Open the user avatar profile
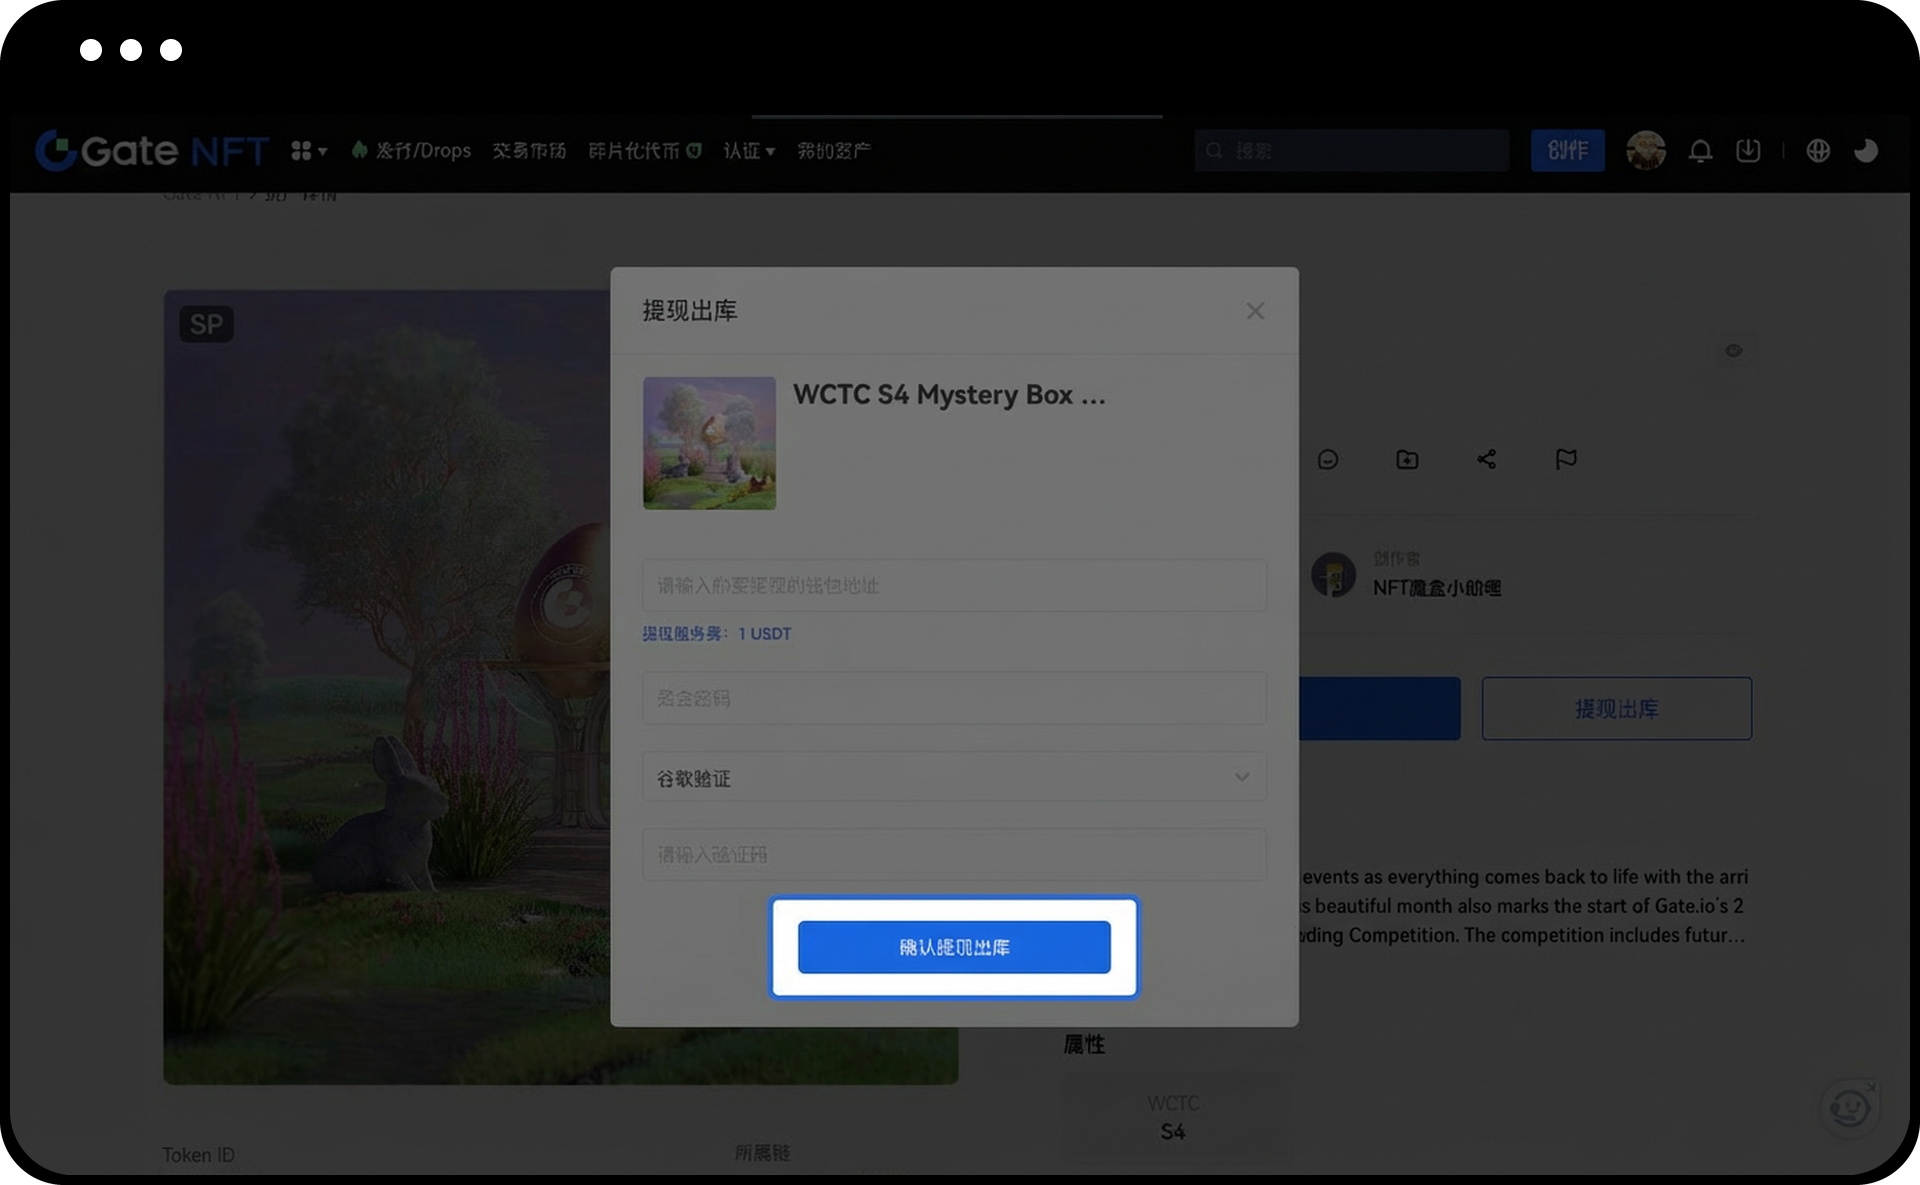This screenshot has height=1185, width=1920. pyautogui.click(x=1645, y=151)
